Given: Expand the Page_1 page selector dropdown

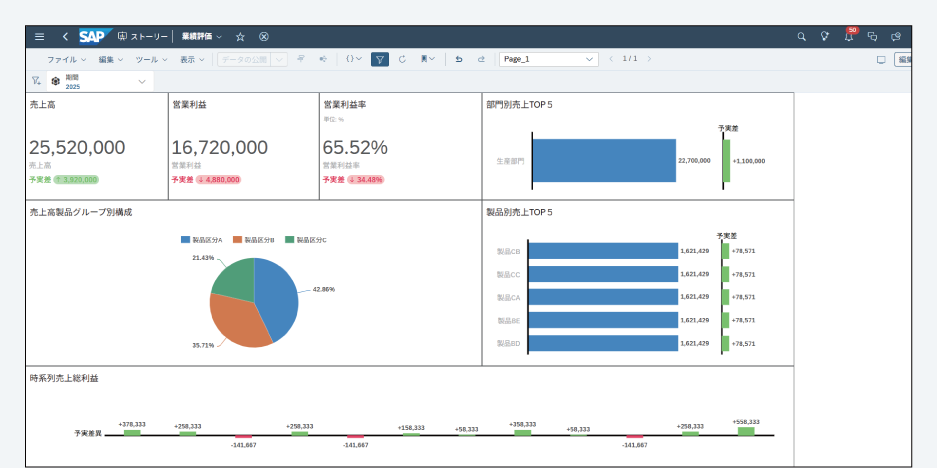Looking at the screenshot, I should pyautogui.click(x=591, y=59).
